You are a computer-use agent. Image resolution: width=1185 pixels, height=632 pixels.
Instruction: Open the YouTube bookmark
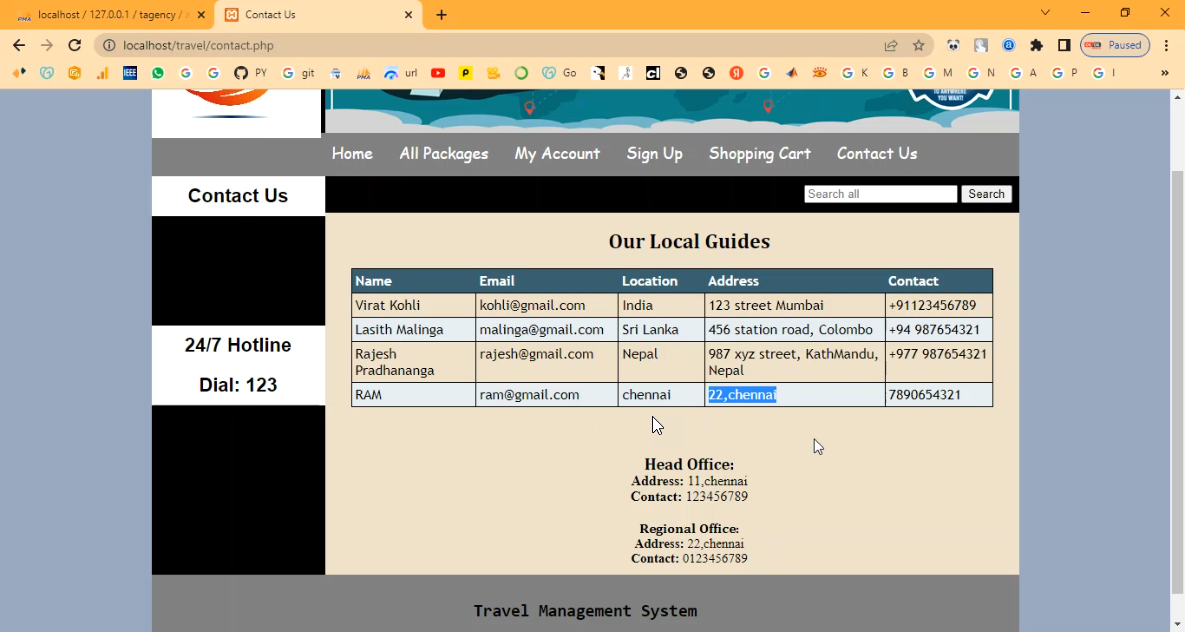[x=438, y=73]
